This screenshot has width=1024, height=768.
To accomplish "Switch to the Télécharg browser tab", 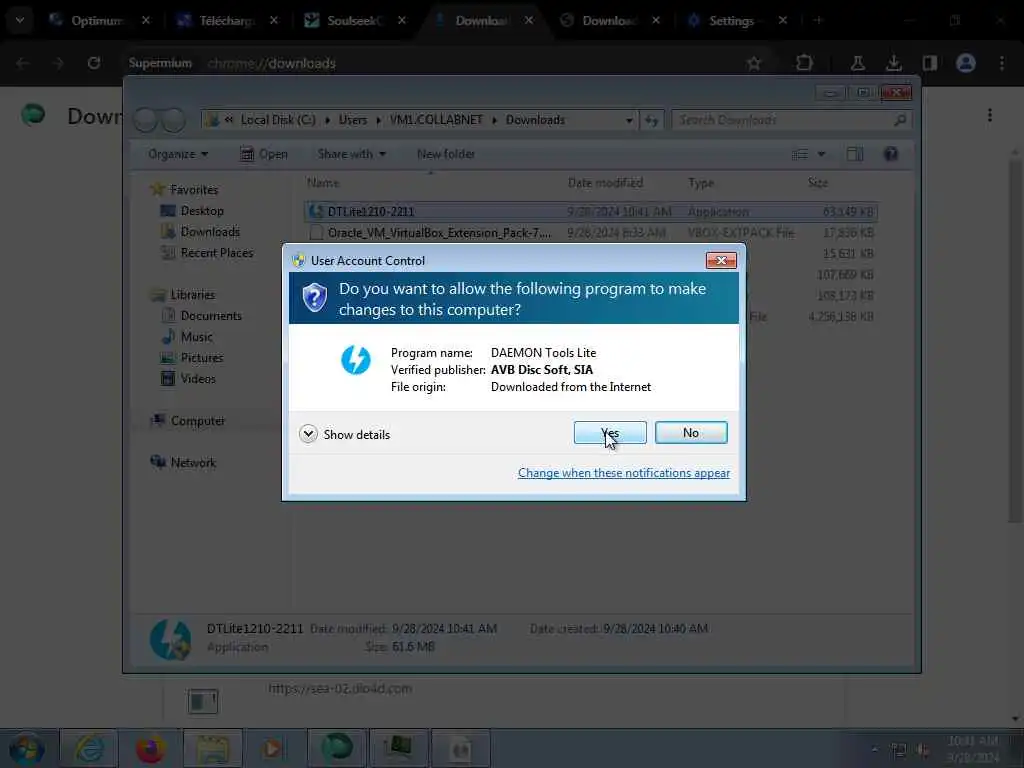I will pyautogui.click(x=225, y=21).
